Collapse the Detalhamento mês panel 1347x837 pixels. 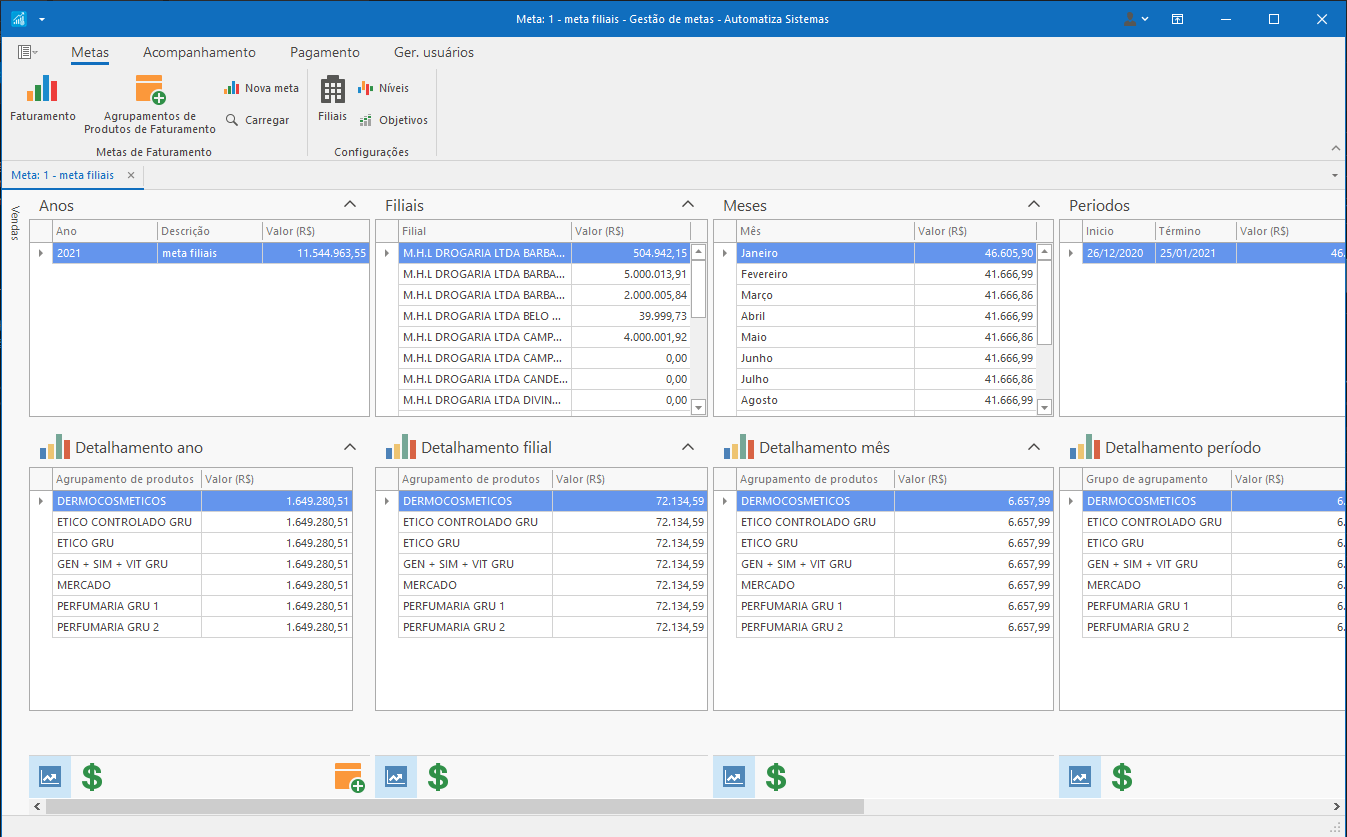point(1034,447)
